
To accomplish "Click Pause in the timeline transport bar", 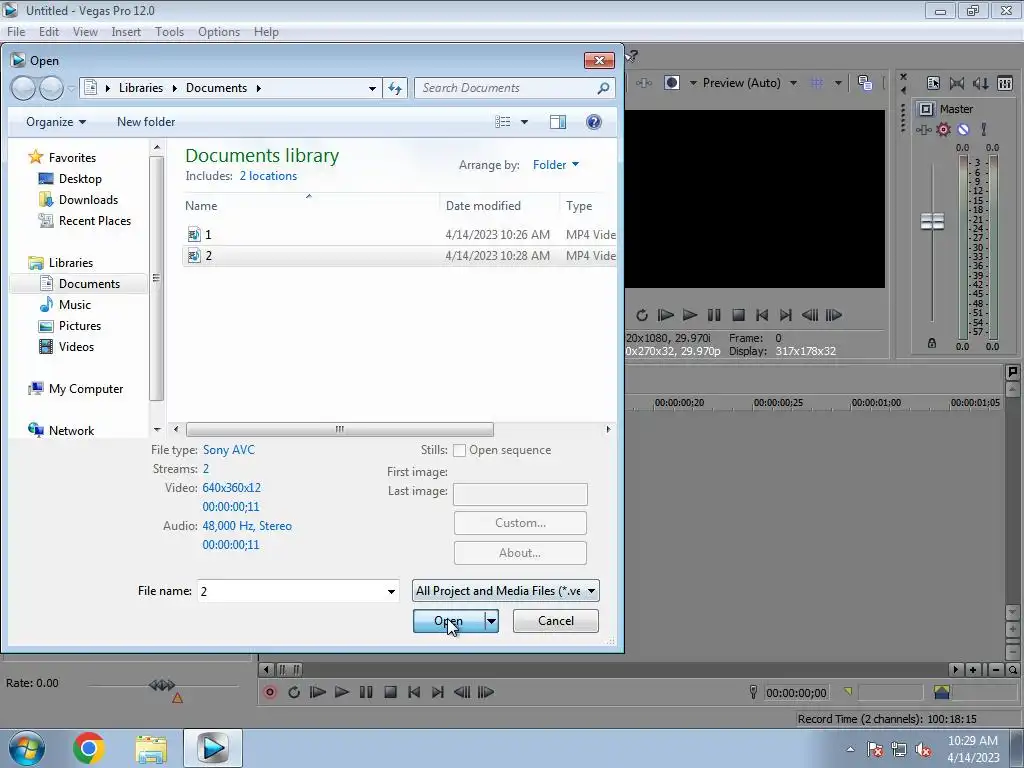I will coord(366,692).
